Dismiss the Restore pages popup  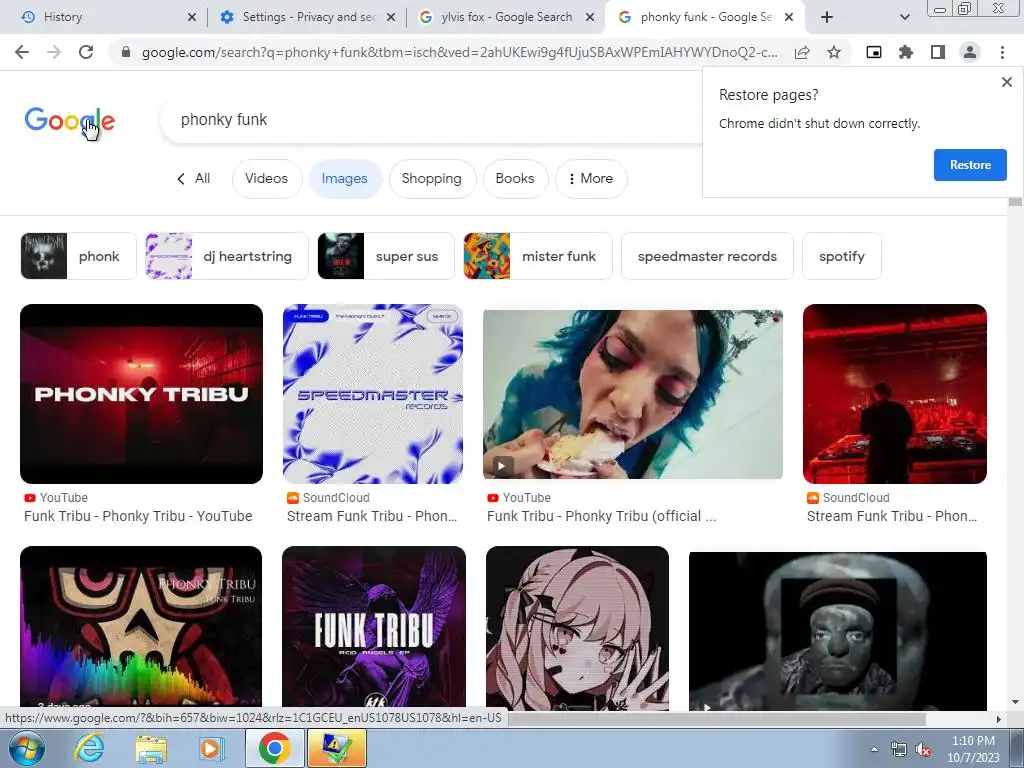1006,82
